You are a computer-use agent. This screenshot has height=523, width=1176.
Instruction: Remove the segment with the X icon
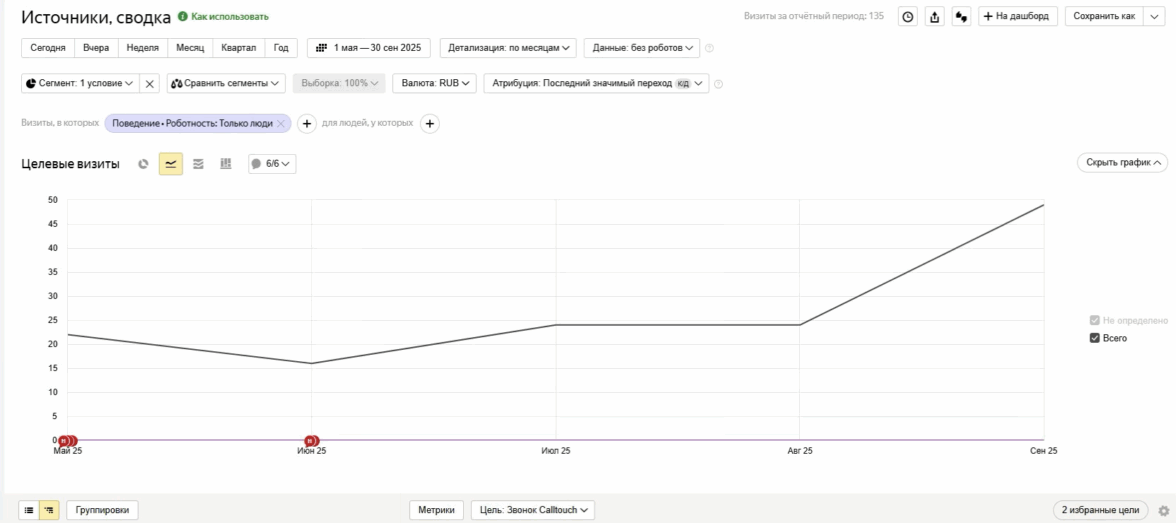(150, 84)
